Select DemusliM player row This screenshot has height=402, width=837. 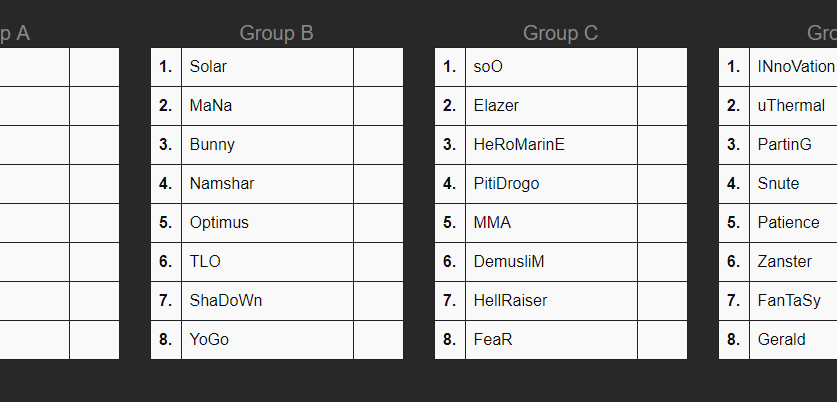(x=509, y=262)
